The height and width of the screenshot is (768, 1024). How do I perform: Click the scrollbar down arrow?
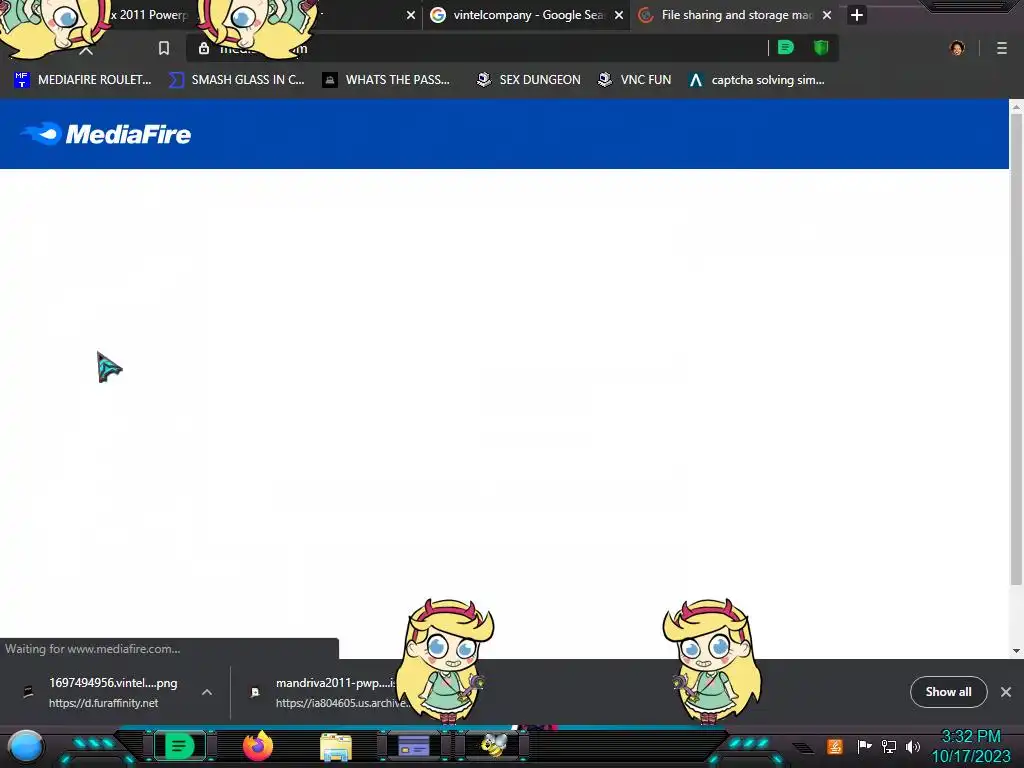(x=1016, y=650)
